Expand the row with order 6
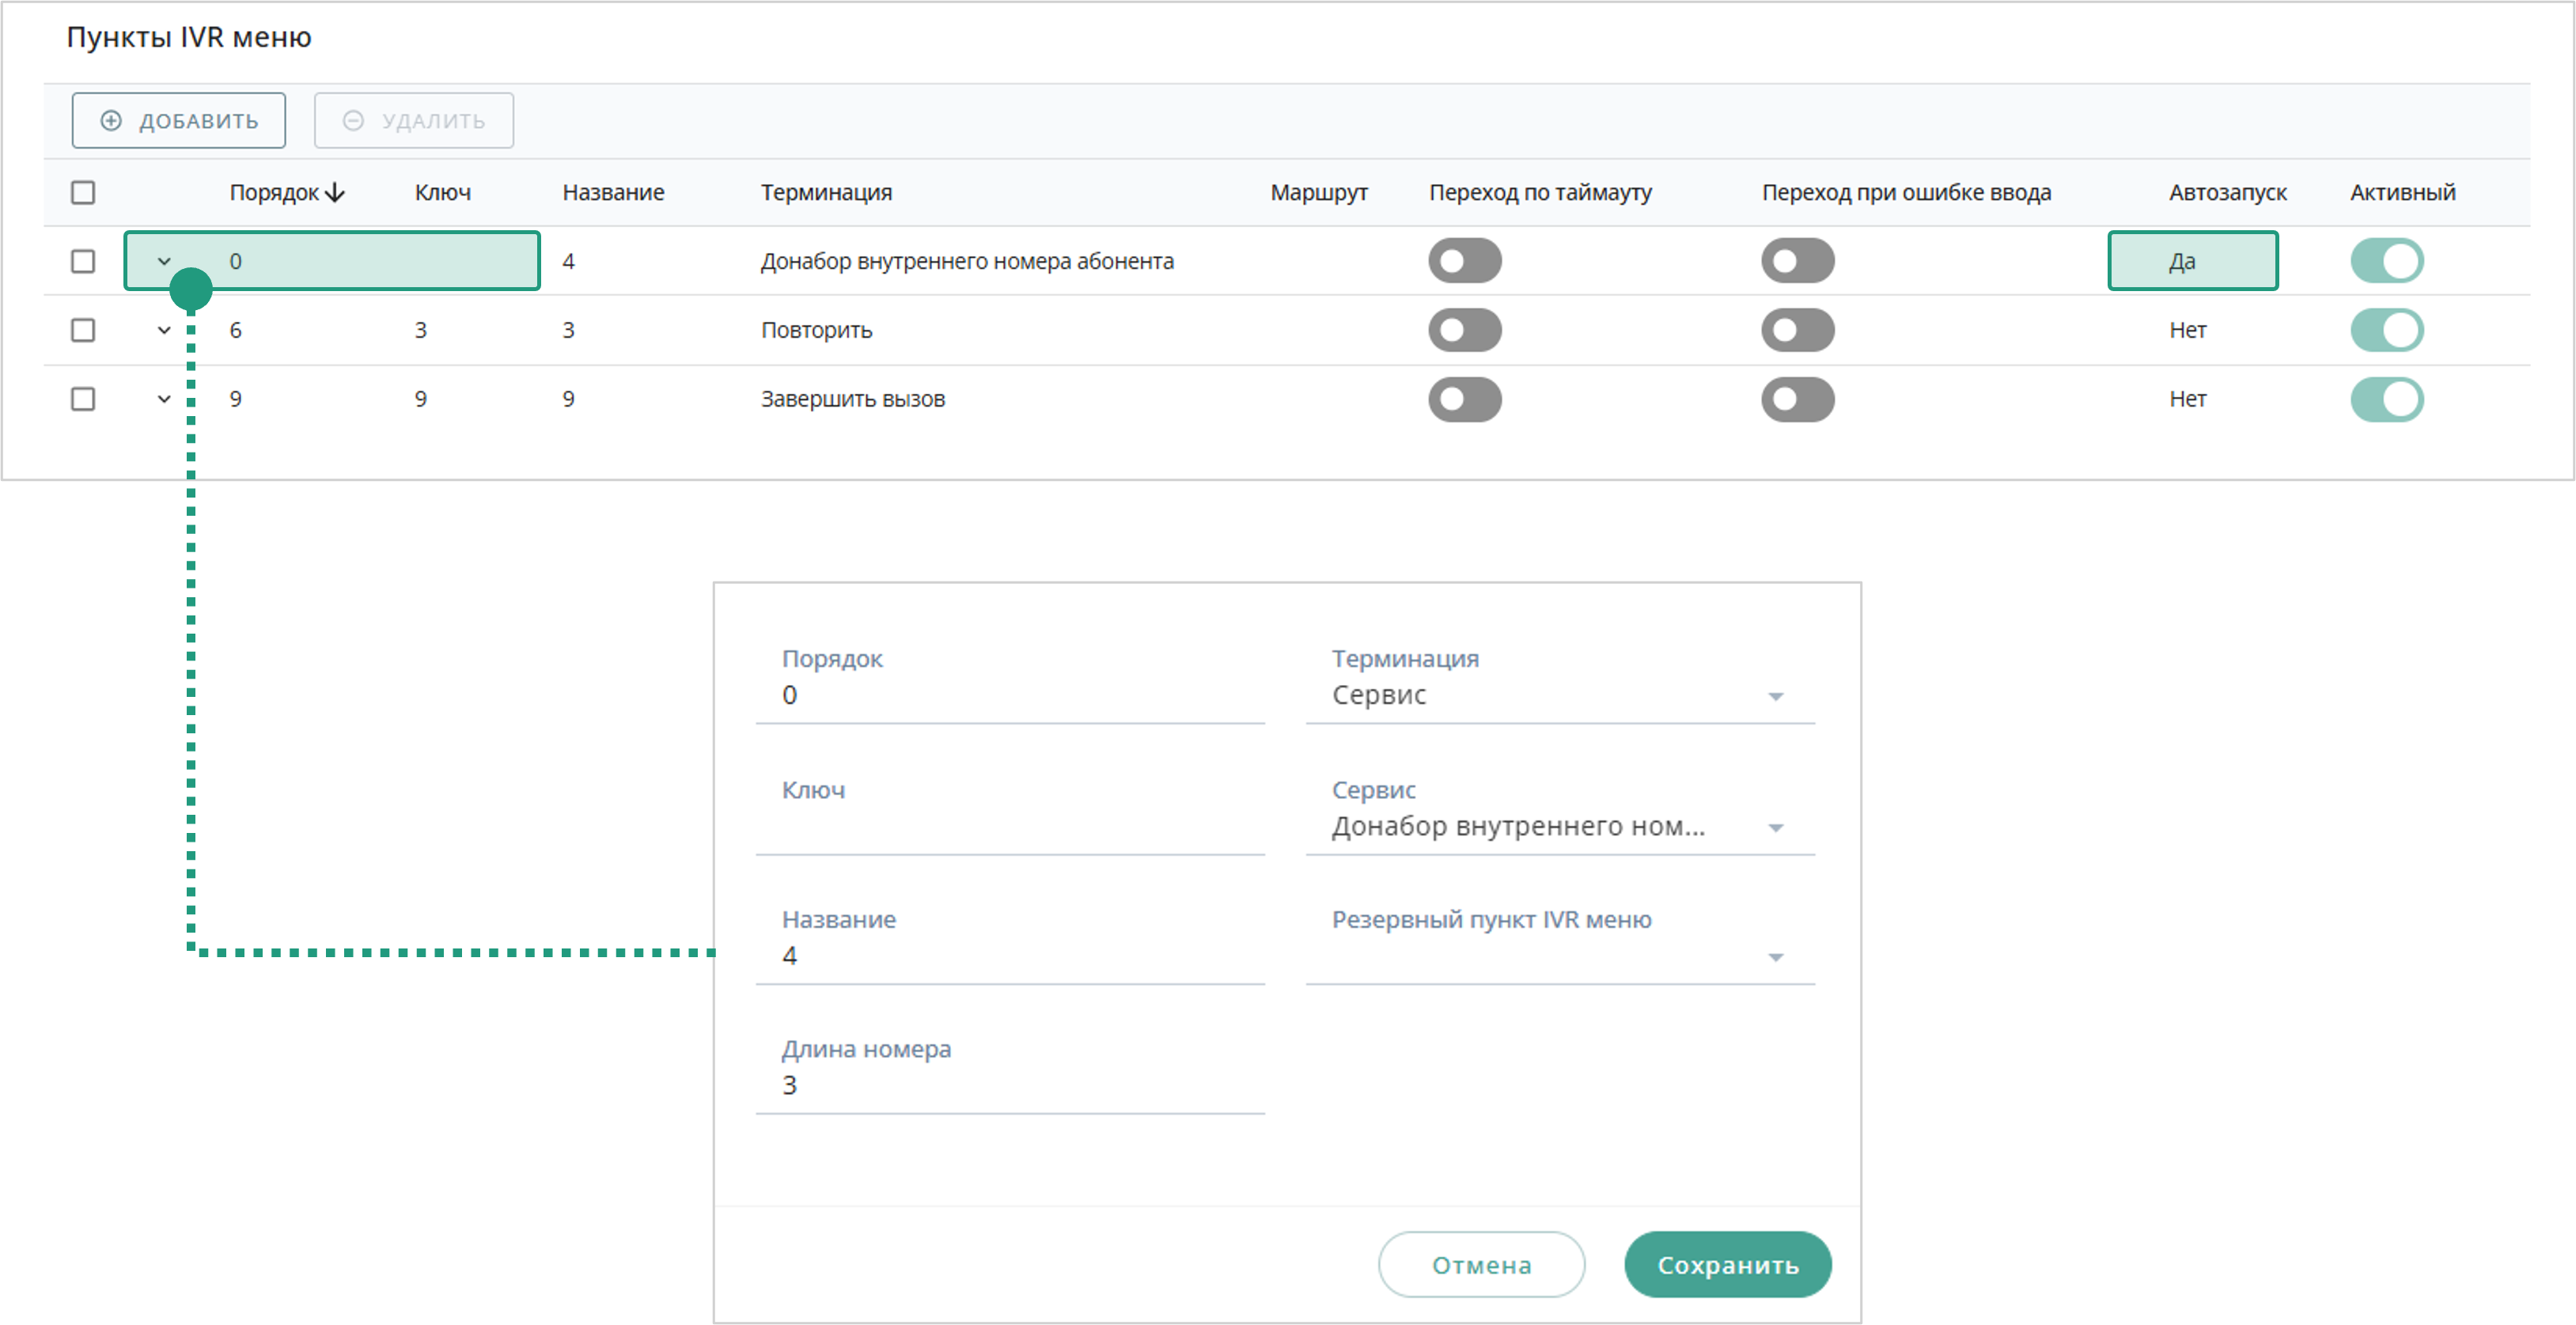 [x=164, y=330]
